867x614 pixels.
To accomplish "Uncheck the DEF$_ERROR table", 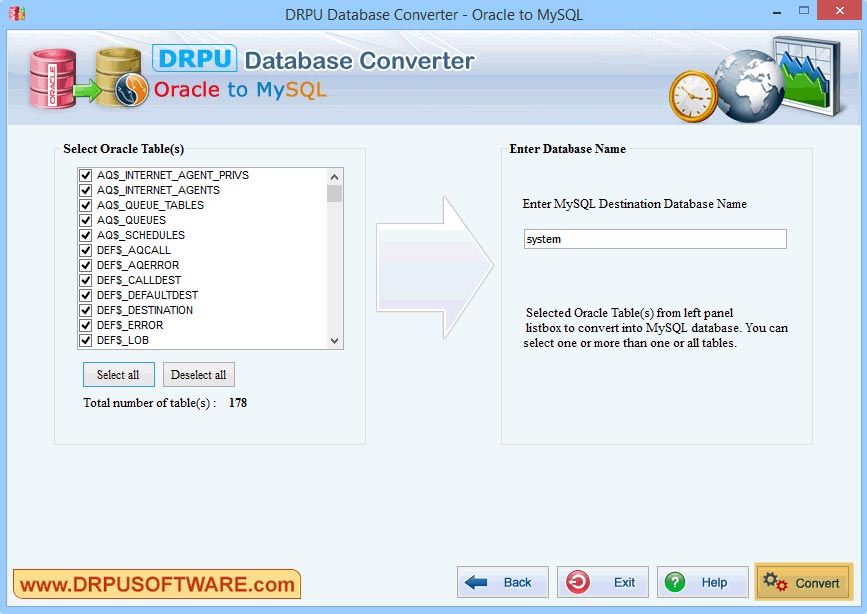I will (x=85, y=324).
